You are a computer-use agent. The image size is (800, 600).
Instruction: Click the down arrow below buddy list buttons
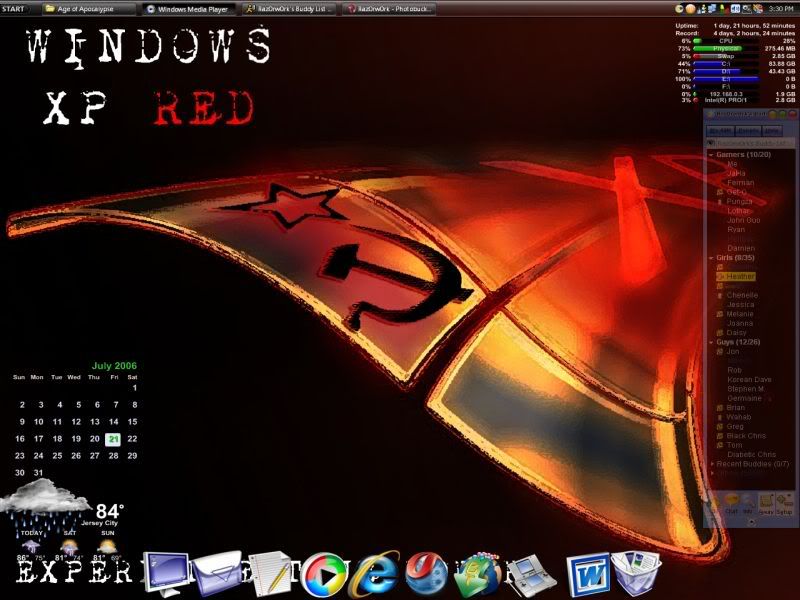[752, 522]
